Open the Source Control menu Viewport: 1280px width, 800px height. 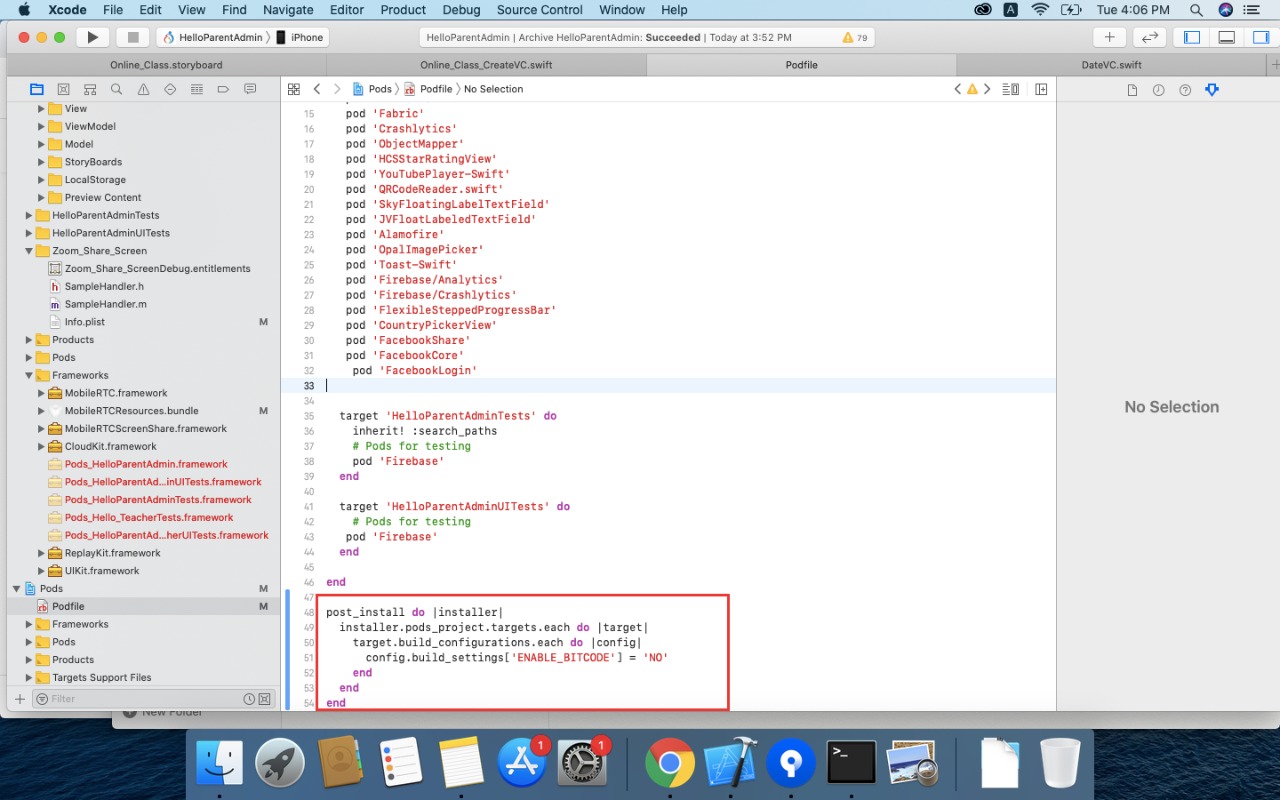pyautogui.click(x=540, y=10)
